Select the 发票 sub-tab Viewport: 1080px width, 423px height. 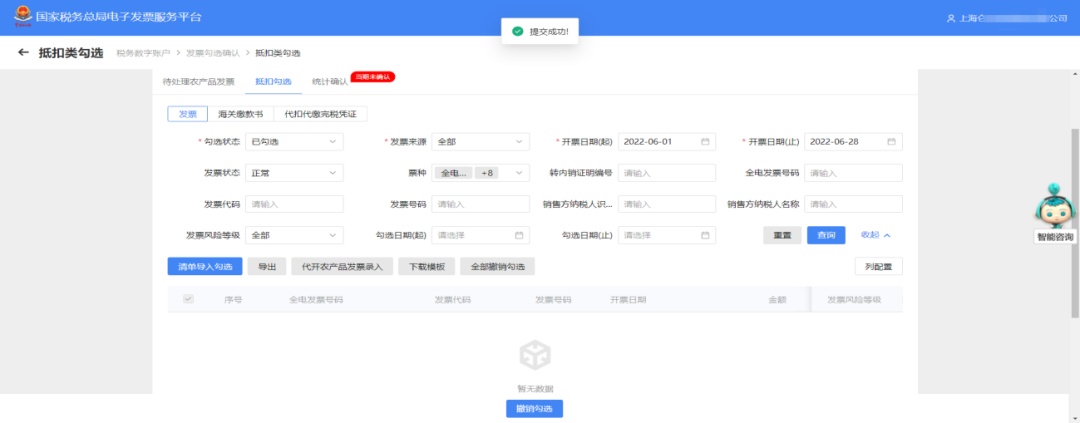(187, 114)
